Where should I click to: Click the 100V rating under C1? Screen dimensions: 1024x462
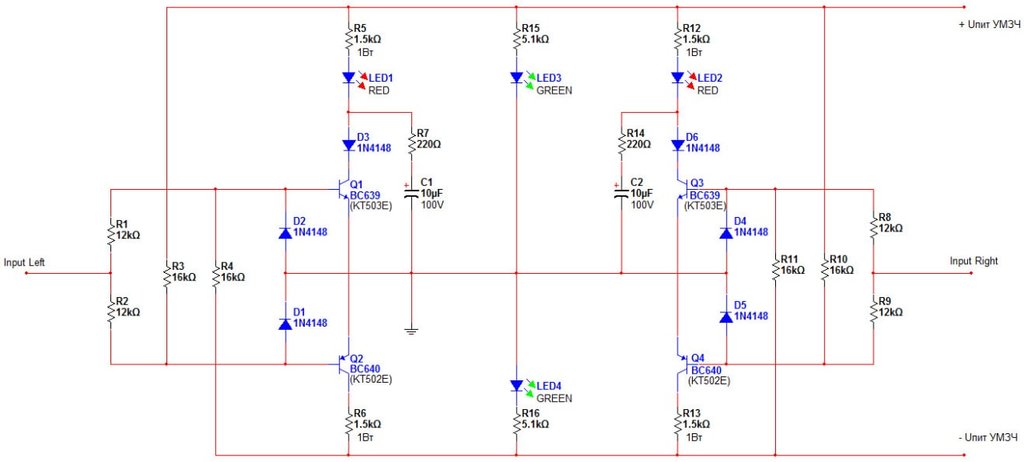click(430, 206)
